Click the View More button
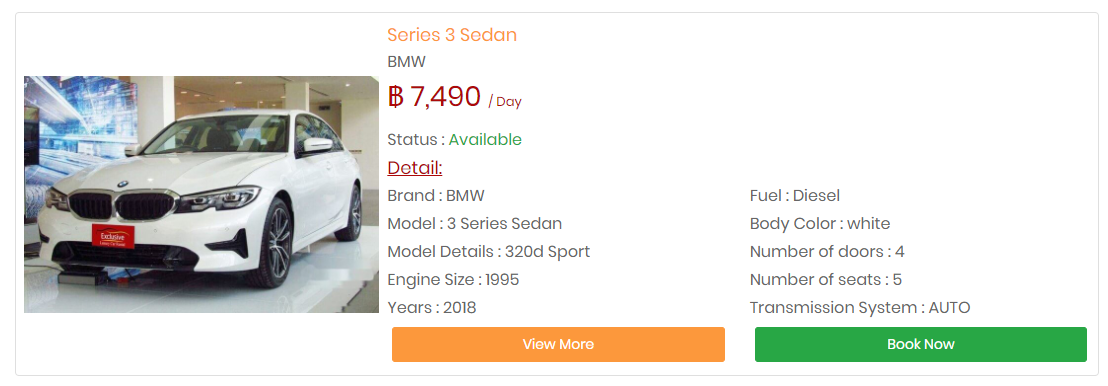 click(558, 344)
